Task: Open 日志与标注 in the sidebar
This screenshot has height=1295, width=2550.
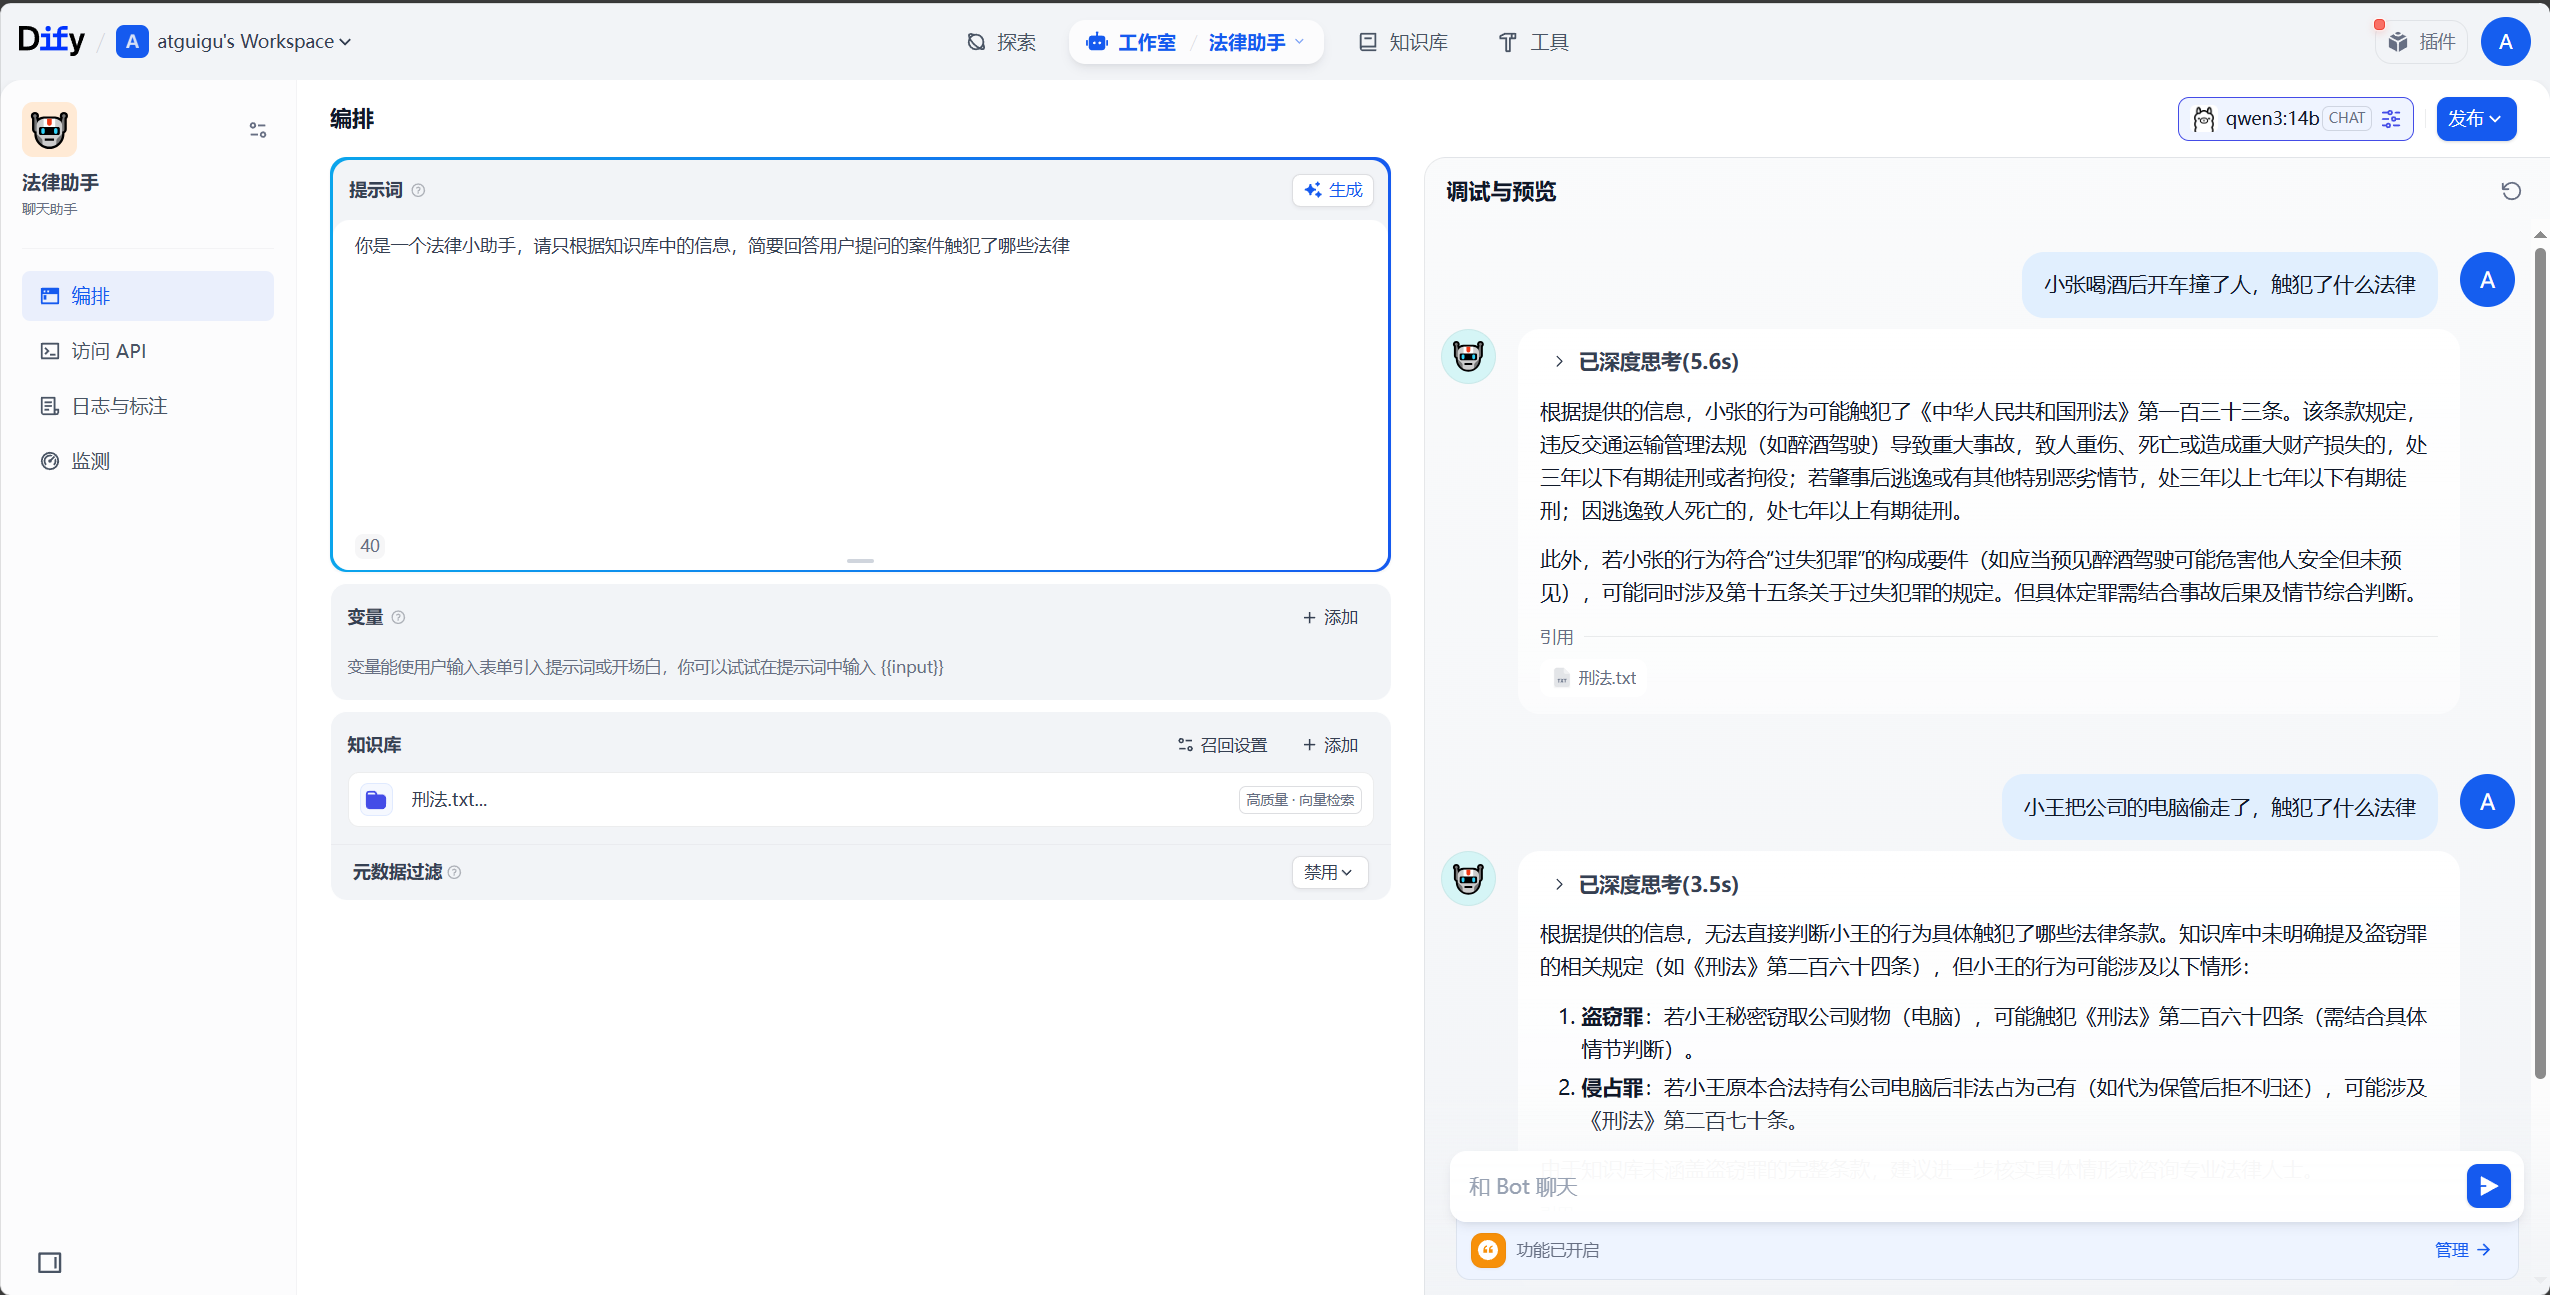Action: point(148,406)
